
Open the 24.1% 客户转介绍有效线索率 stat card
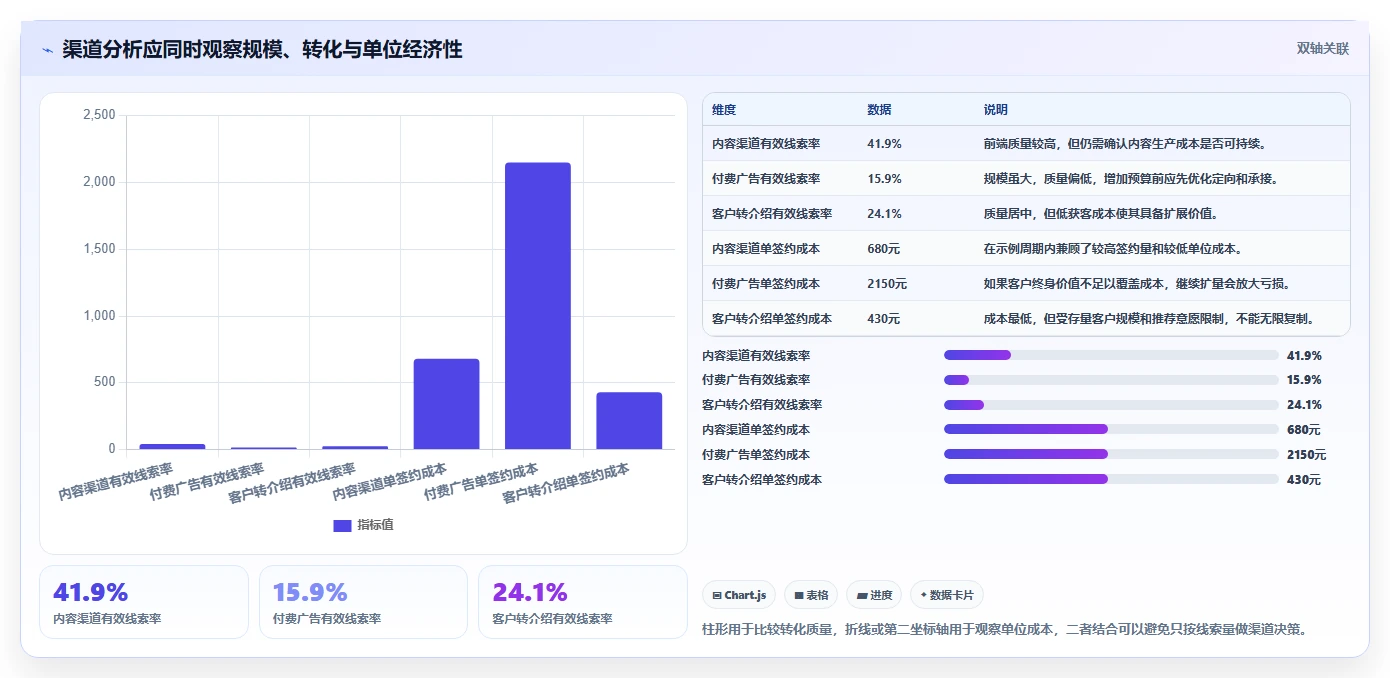[583, 602]
